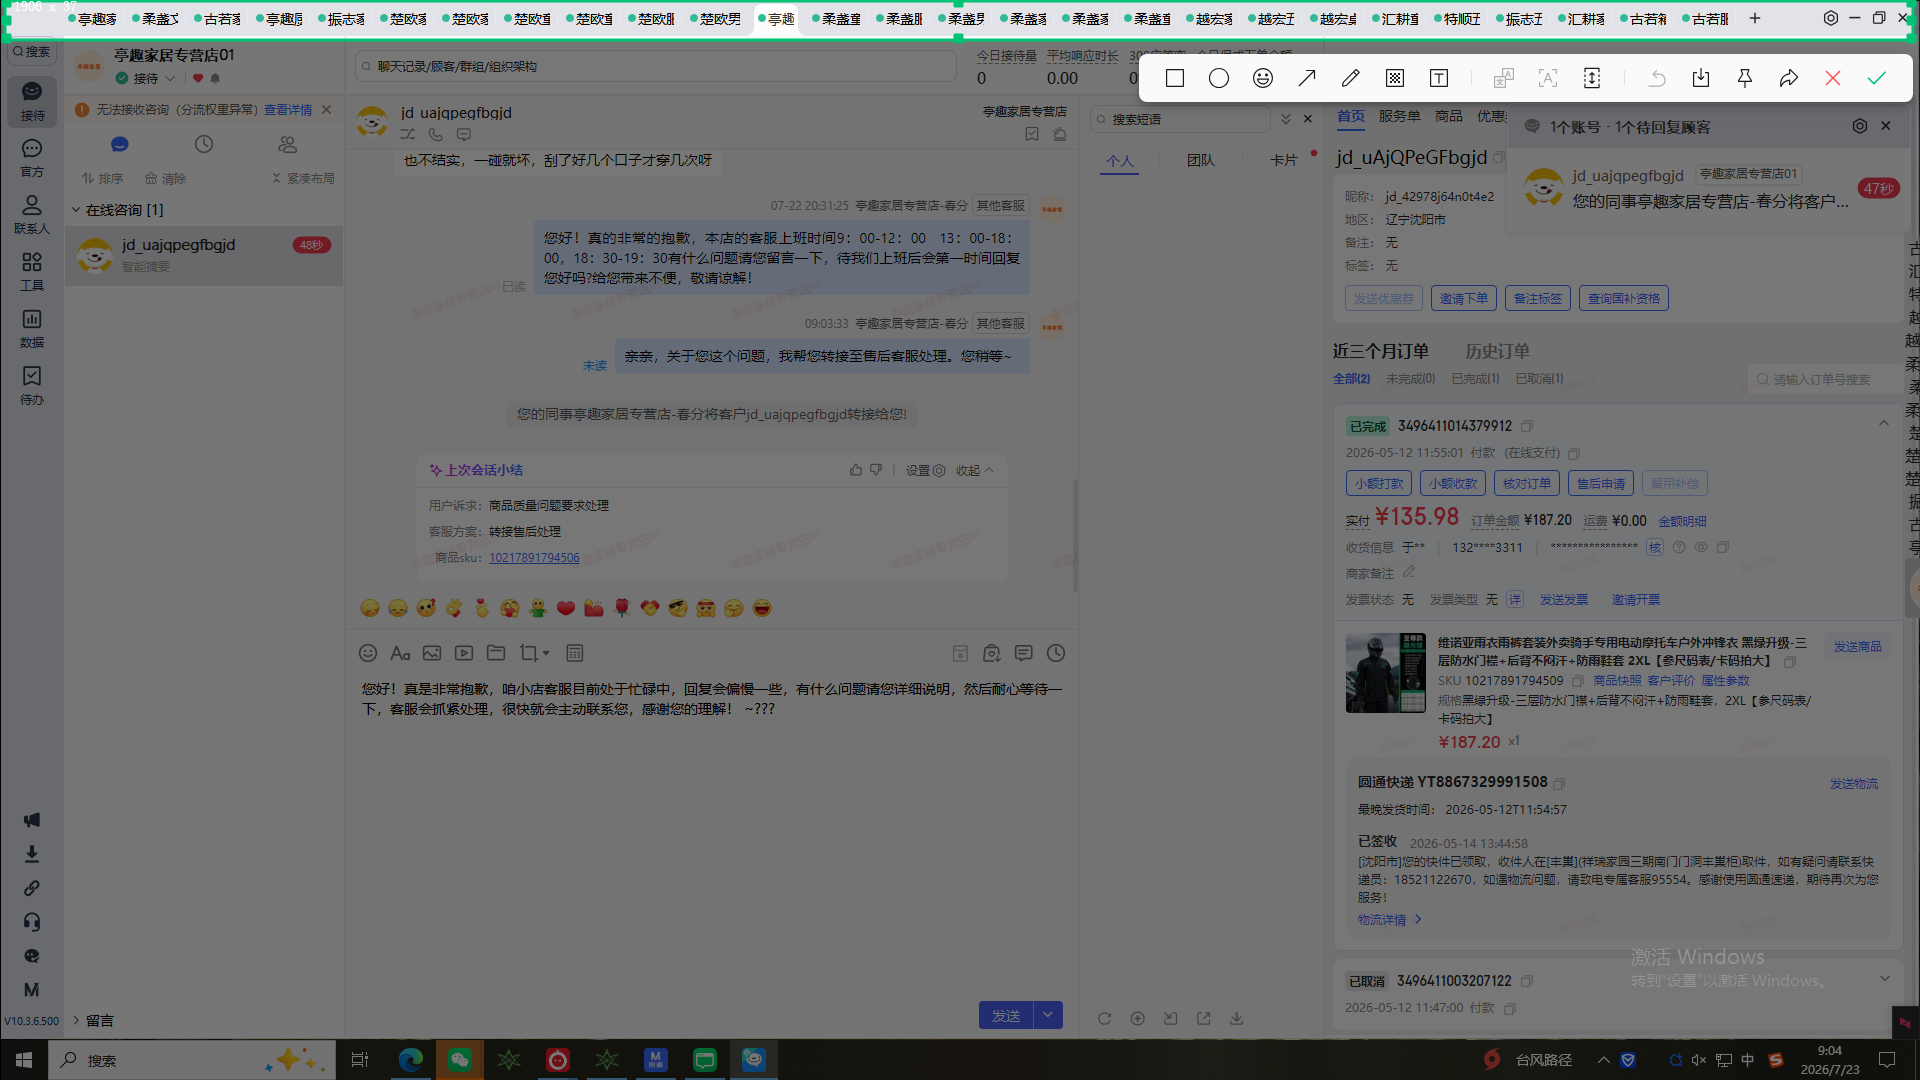The width and height of the screenshot is (1920, 1080).
Task: Open the WeChat icon in the Windows taskbar
Action: (x=459, y=1060)
